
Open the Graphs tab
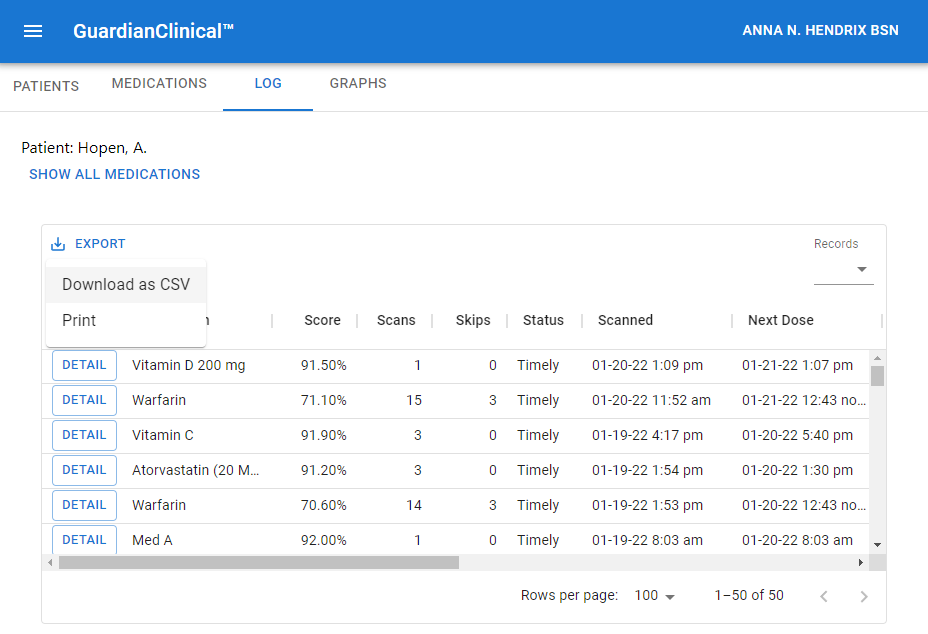click(358, 84)
